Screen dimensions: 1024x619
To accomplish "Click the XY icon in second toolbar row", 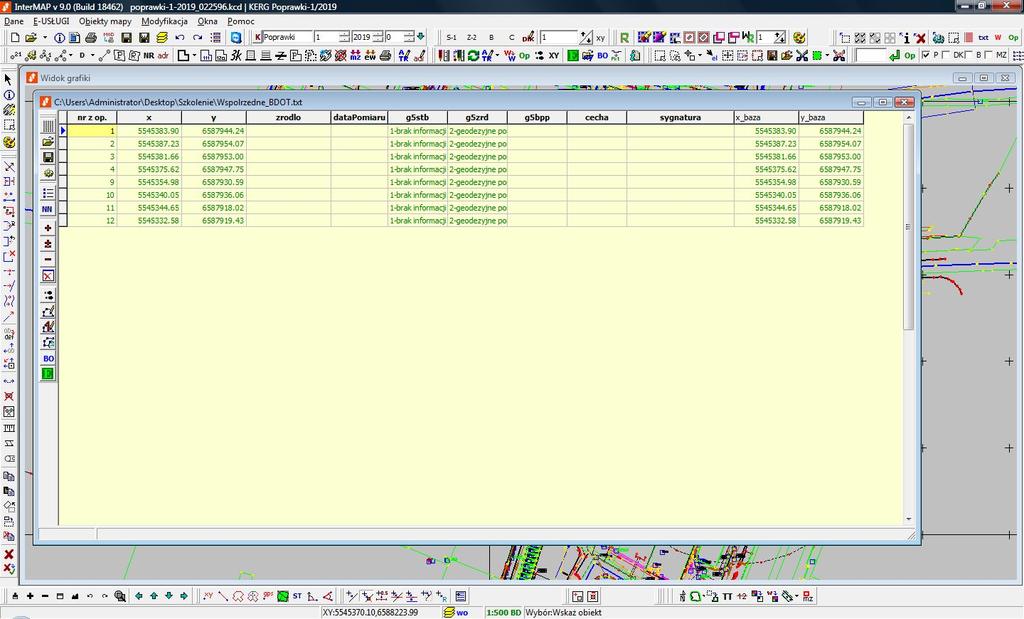I will [x=554, y=56].
